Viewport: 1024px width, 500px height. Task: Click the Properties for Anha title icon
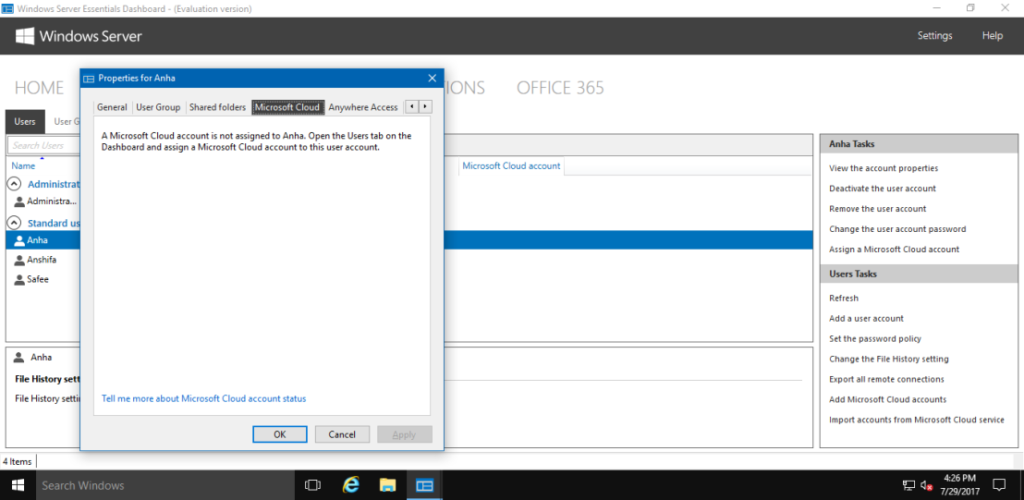point(89,78)
